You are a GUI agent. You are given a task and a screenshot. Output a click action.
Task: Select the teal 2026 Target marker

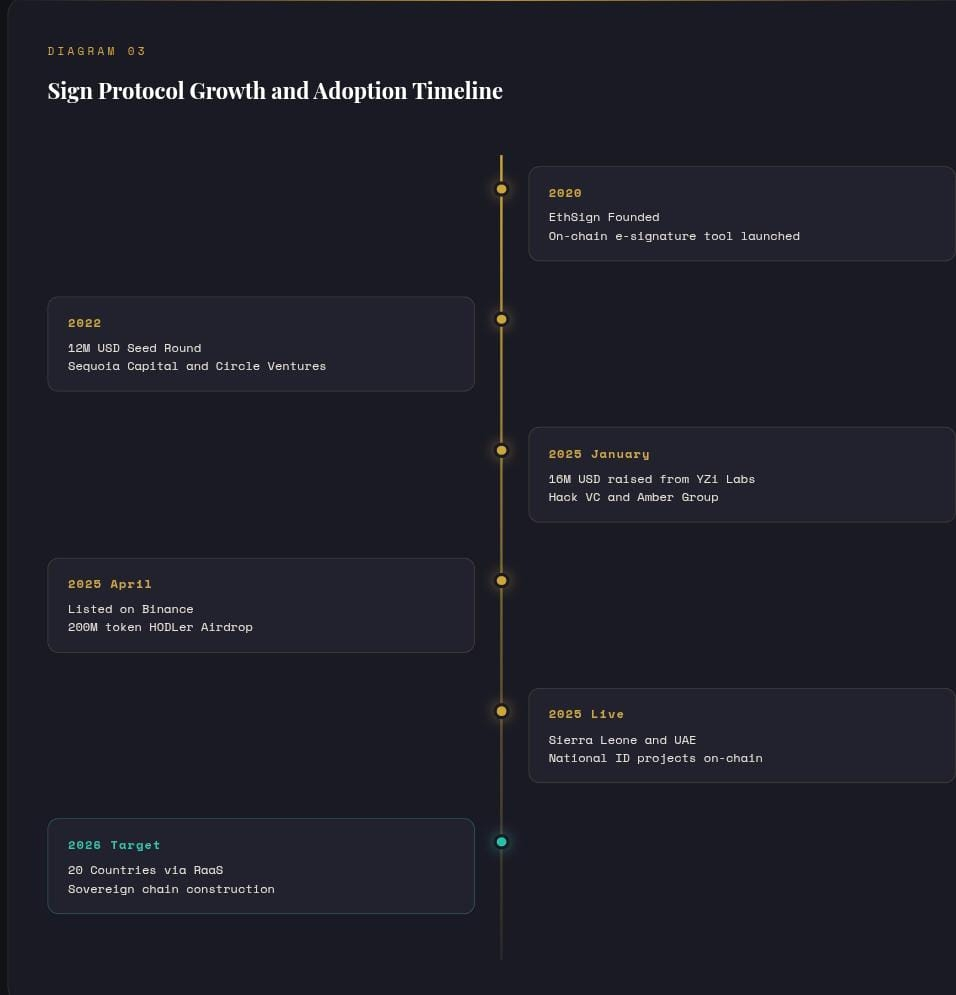[502, 842]
